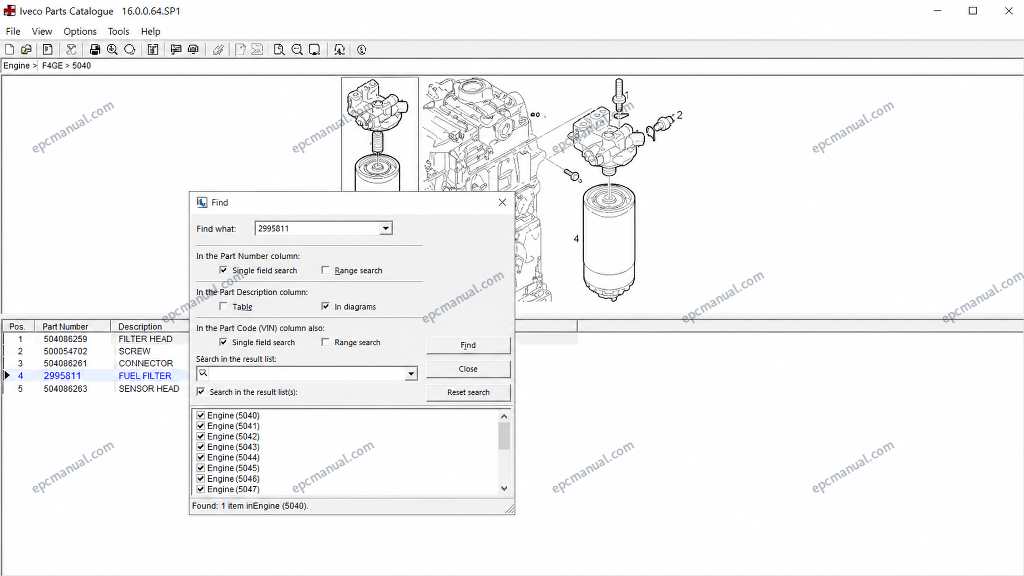The image size is (1024, 576).
Task: Open the Options menu
Action: point(80,31)
